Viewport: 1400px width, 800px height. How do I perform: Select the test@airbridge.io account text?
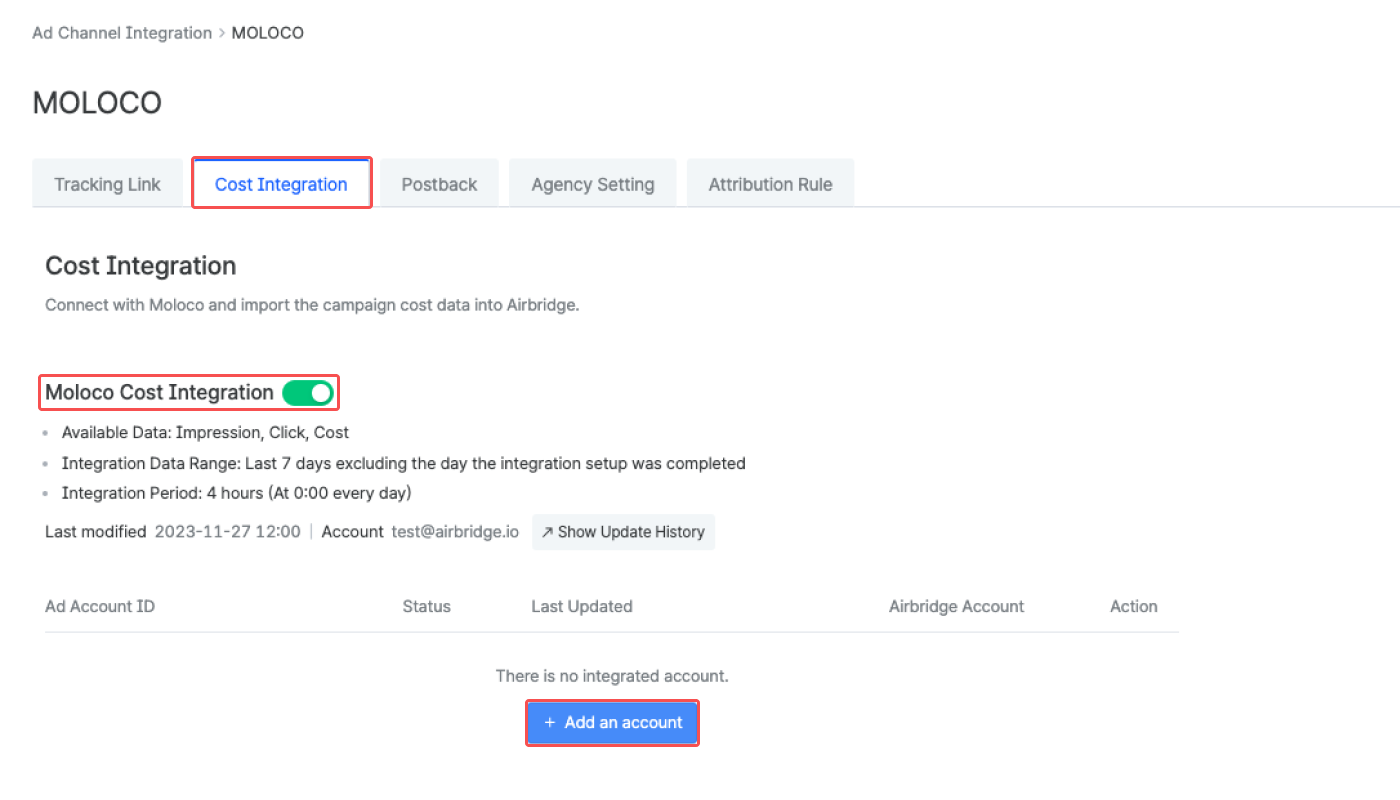click(455, 532)
